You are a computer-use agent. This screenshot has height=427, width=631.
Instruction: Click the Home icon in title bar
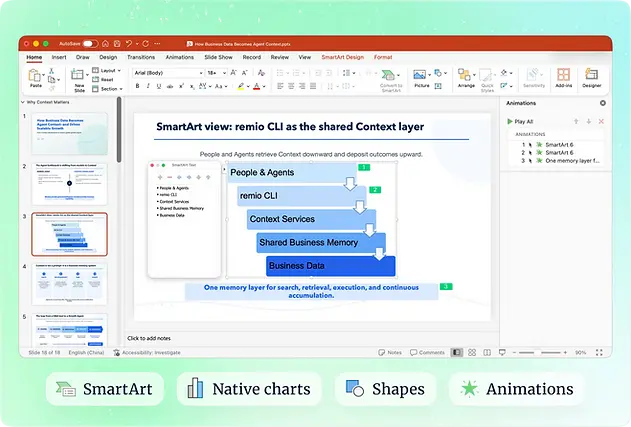point(105,43)
